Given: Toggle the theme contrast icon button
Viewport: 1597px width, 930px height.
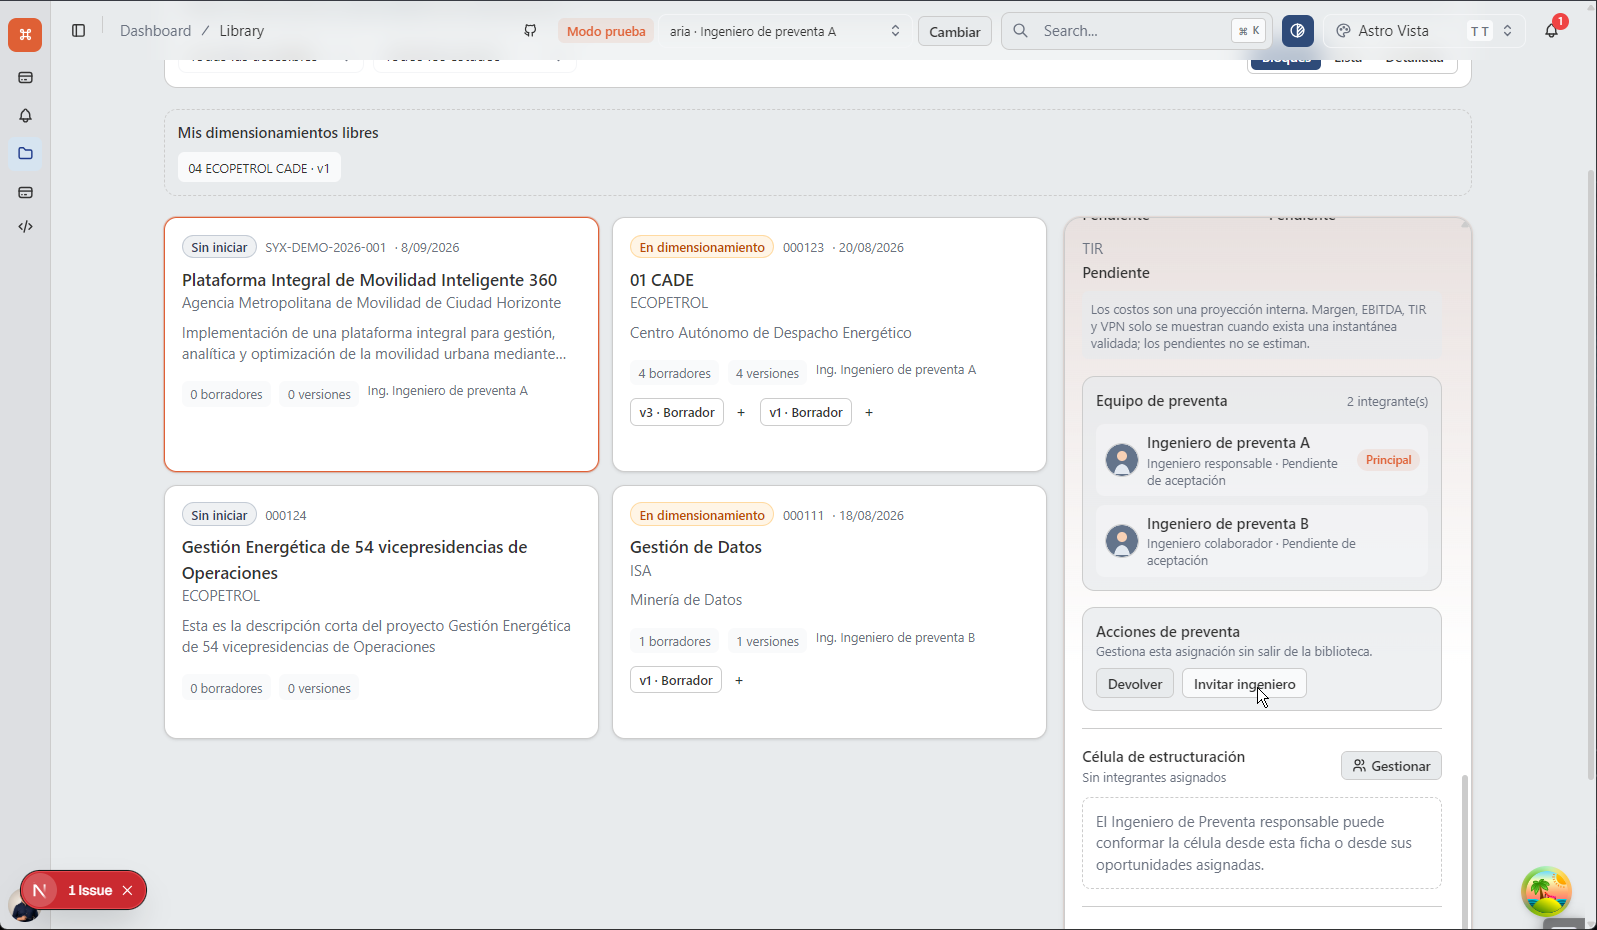Looking at the screenshot, I should click(x=1297, y=31).
